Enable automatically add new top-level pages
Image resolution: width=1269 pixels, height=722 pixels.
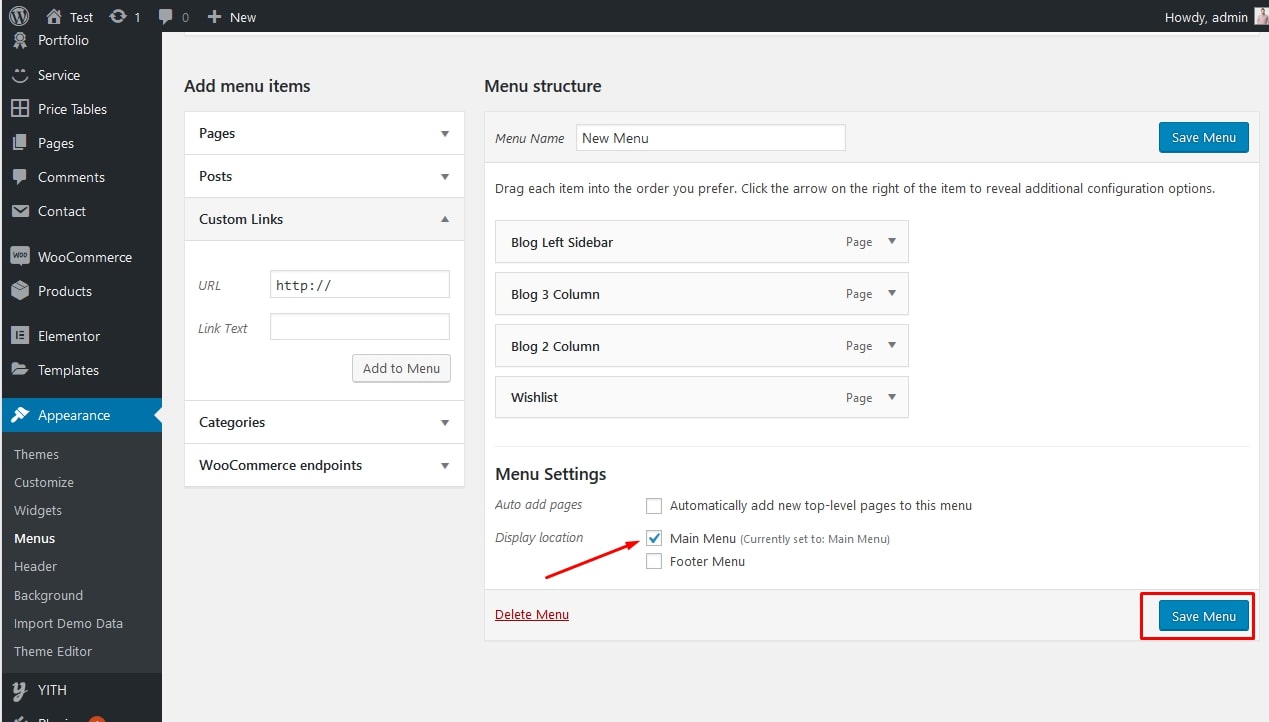coord(654,506)
